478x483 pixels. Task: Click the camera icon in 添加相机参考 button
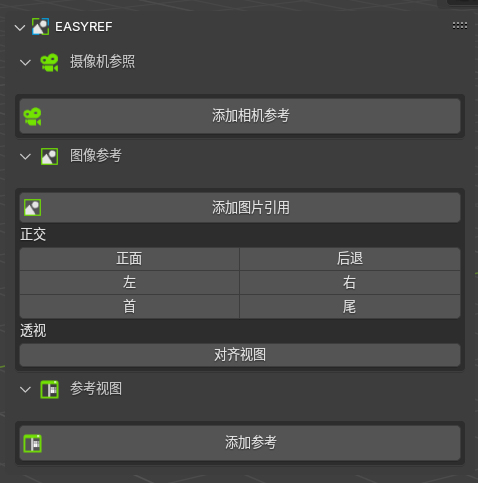point(32,117)
